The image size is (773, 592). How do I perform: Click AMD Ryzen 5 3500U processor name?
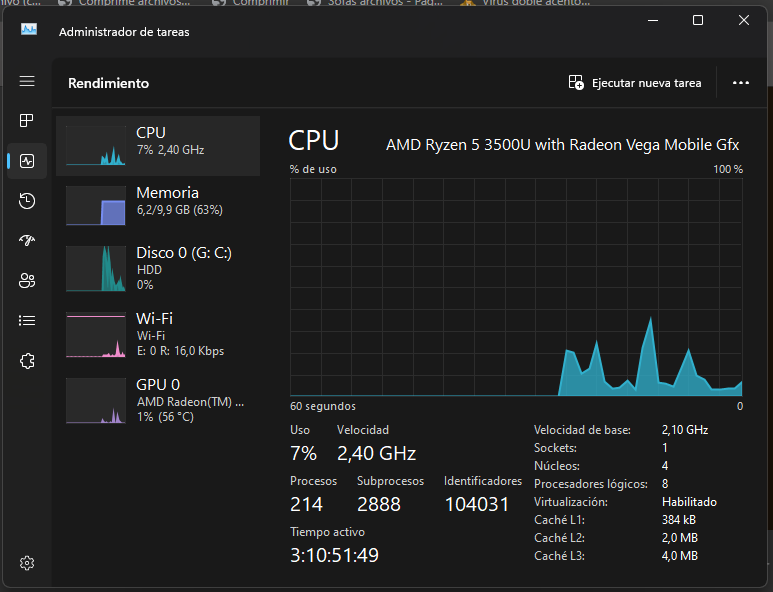click(562, 145)
